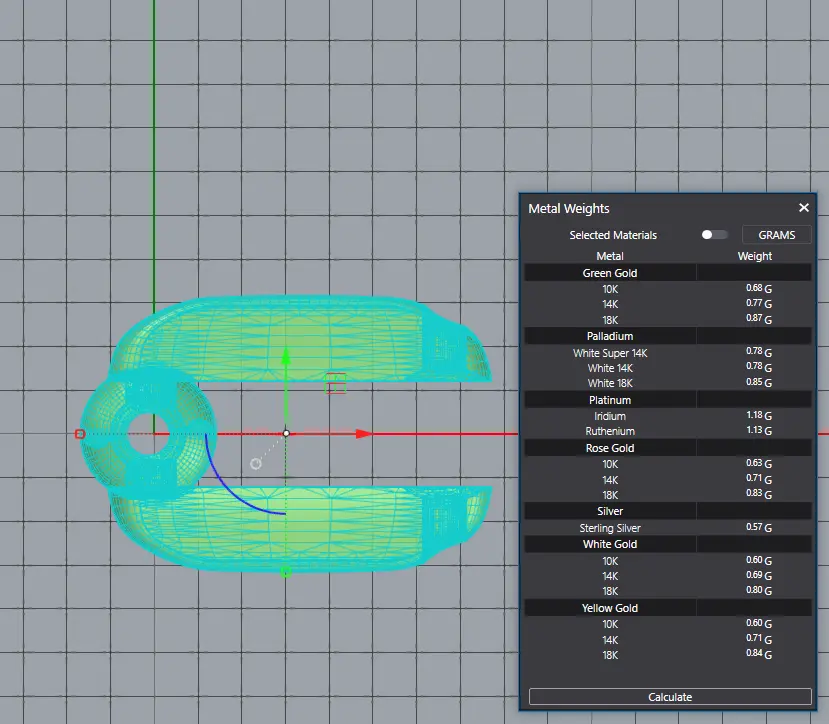Click the green circle handle at bottom

(x=286, y=572)
